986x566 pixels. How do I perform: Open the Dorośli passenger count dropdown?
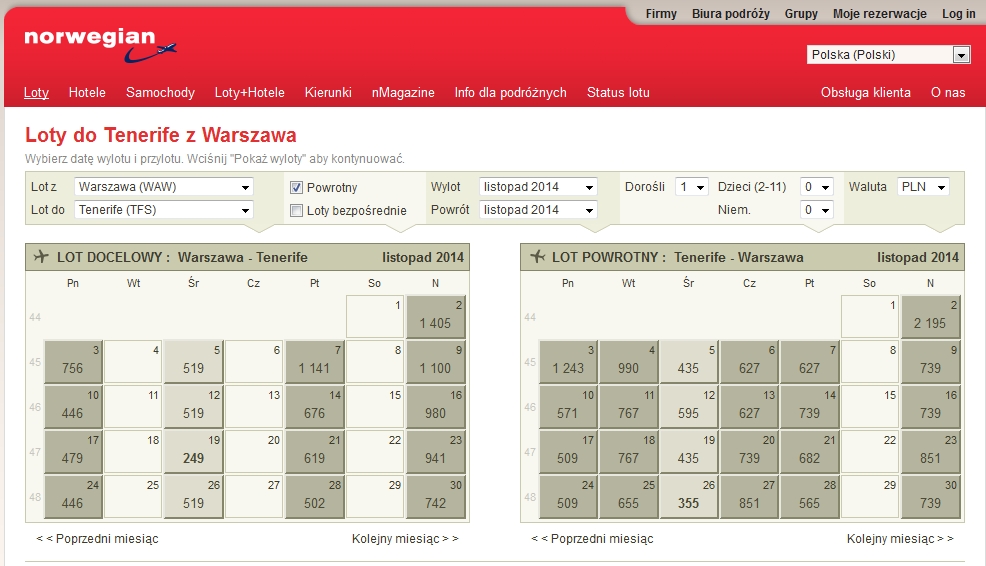(x=692, y=187)
